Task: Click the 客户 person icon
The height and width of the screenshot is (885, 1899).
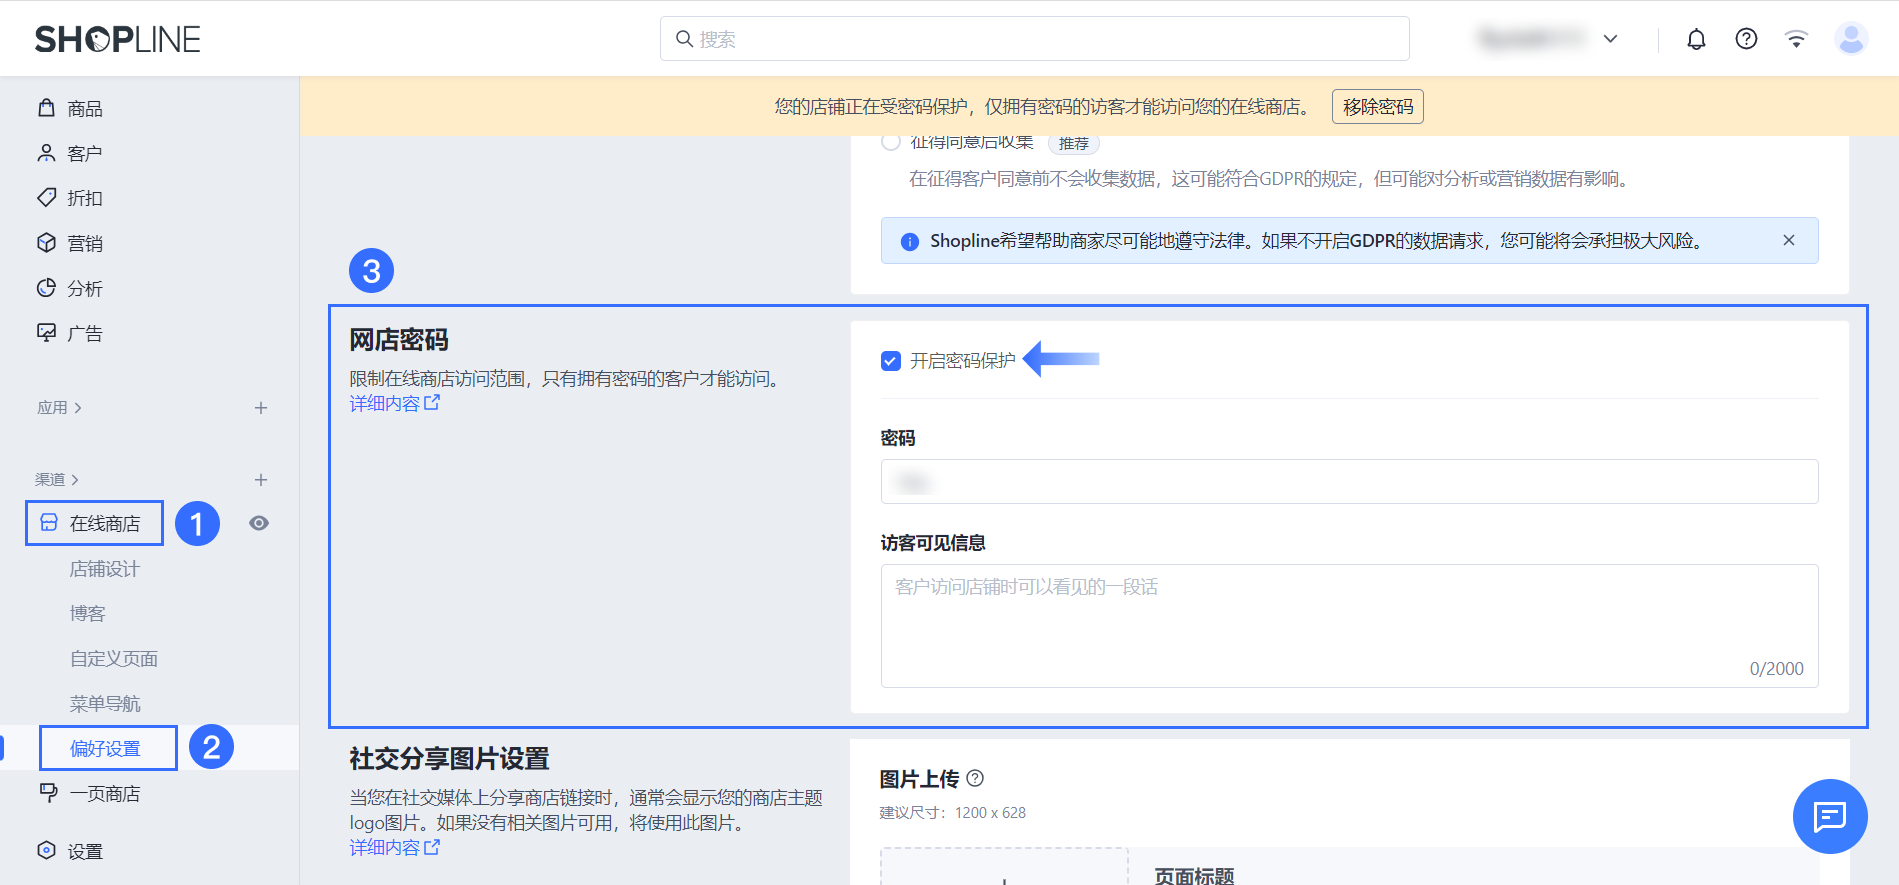Action: pyautogui.click(x=46, y=152)
